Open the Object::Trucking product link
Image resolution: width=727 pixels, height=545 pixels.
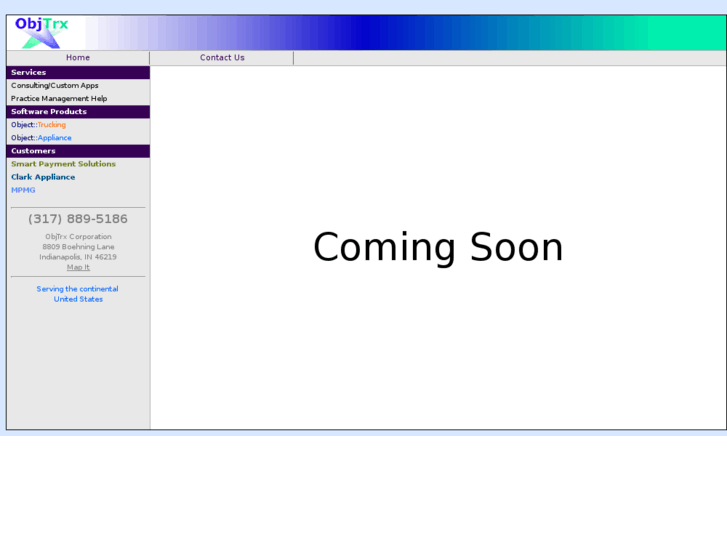pos(38,125)
